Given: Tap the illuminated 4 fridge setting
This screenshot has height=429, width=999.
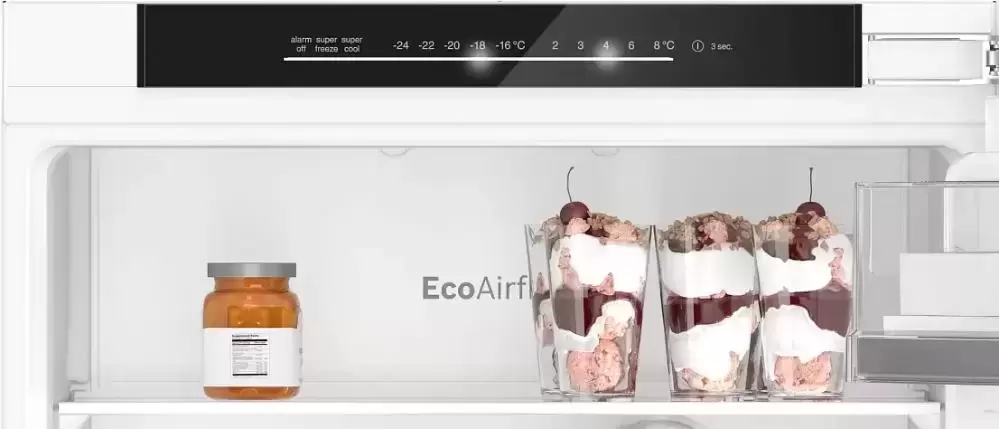Looking at the screenshot, I should click(605, 46).
